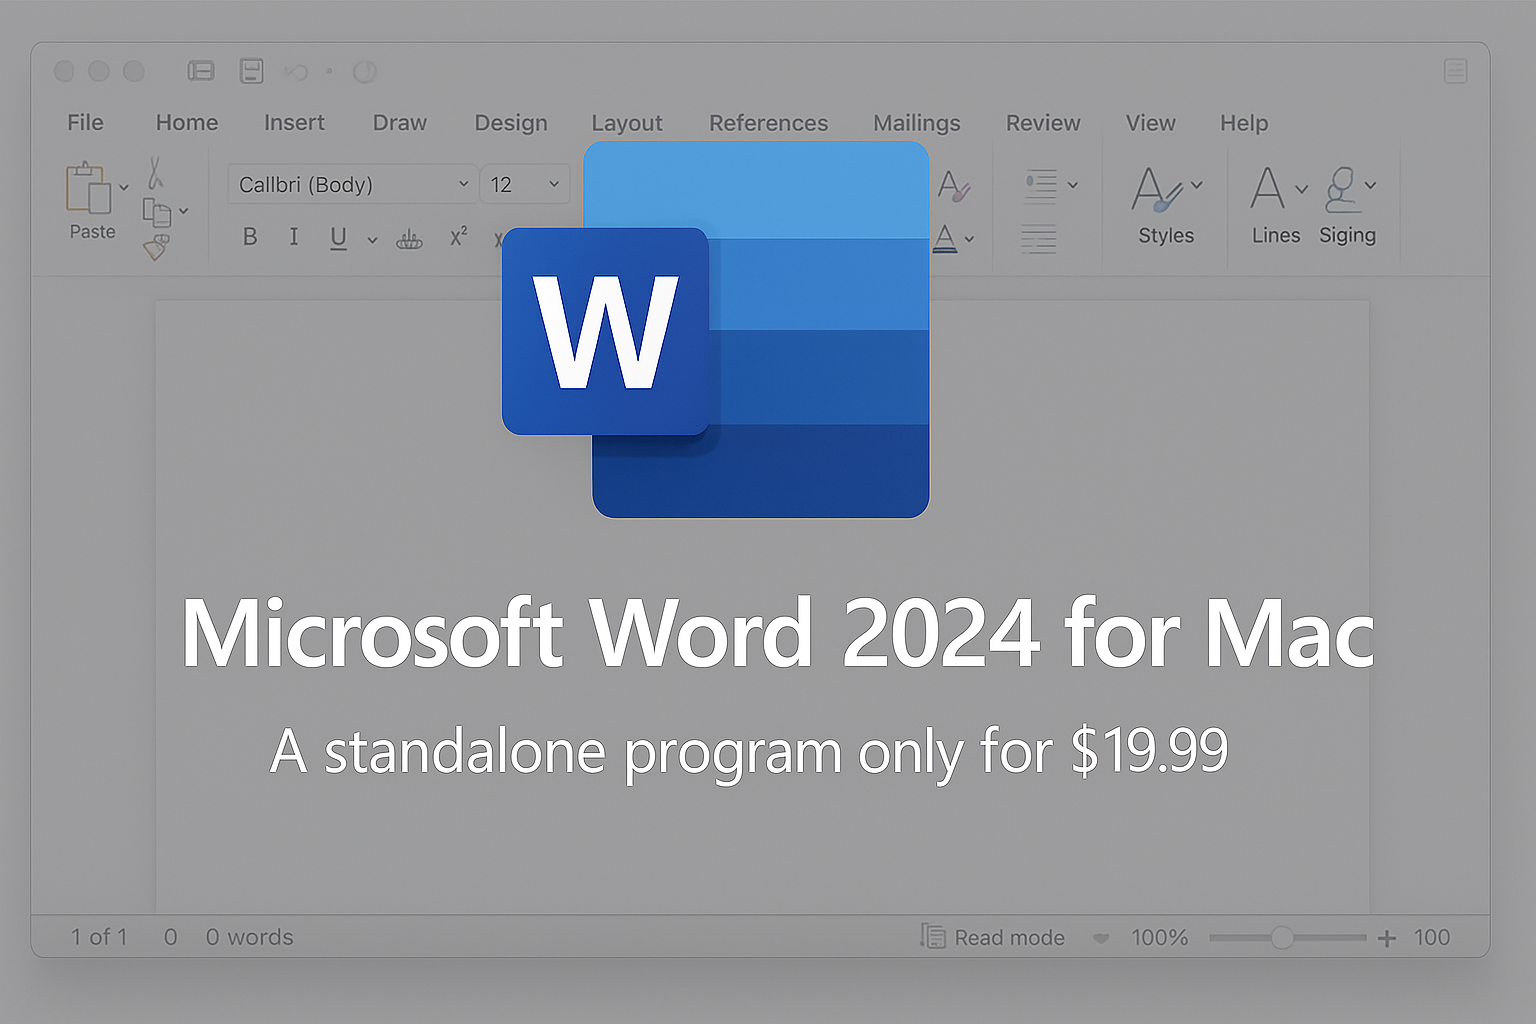Click the bulleted list icon
The image size is (1536, 1024).
pos(1041,186)
